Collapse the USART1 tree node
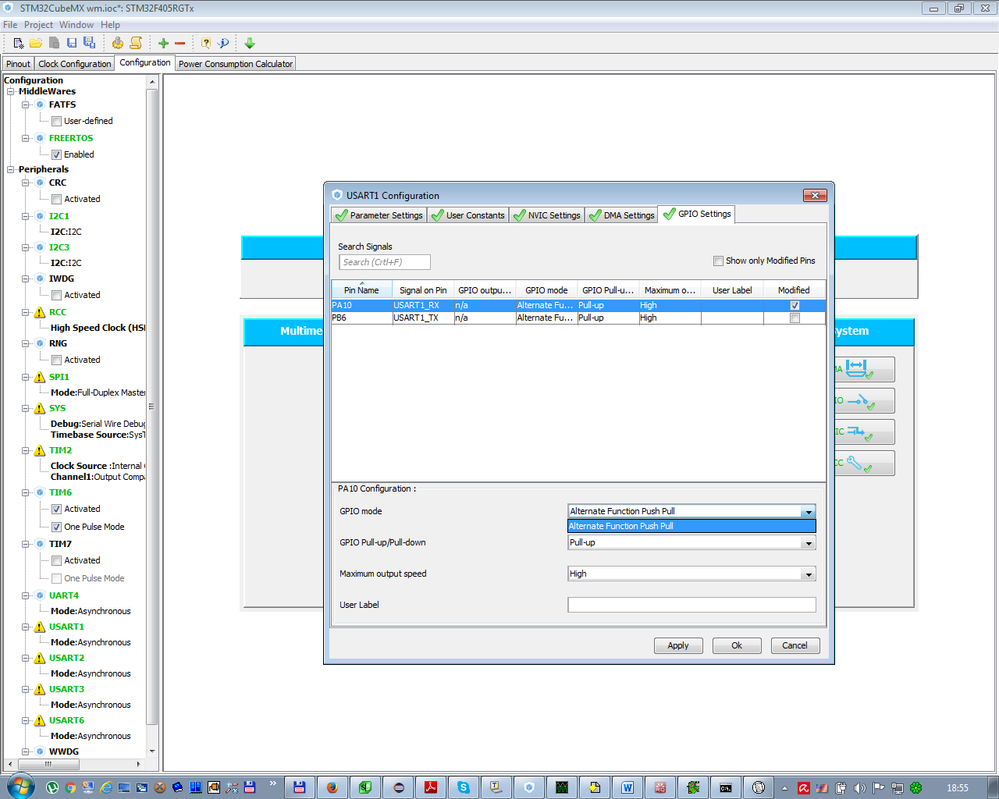Screen dimensions: 999x799 point(25,627)
